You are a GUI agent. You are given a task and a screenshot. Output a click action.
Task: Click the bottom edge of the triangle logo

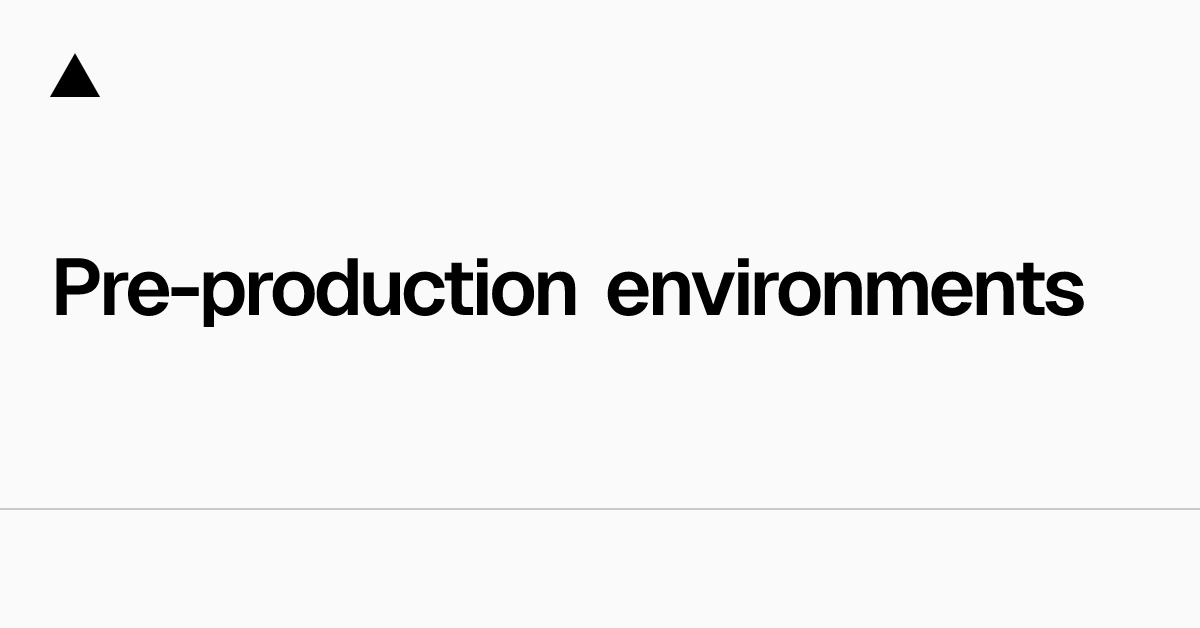[x=75, y=95]
